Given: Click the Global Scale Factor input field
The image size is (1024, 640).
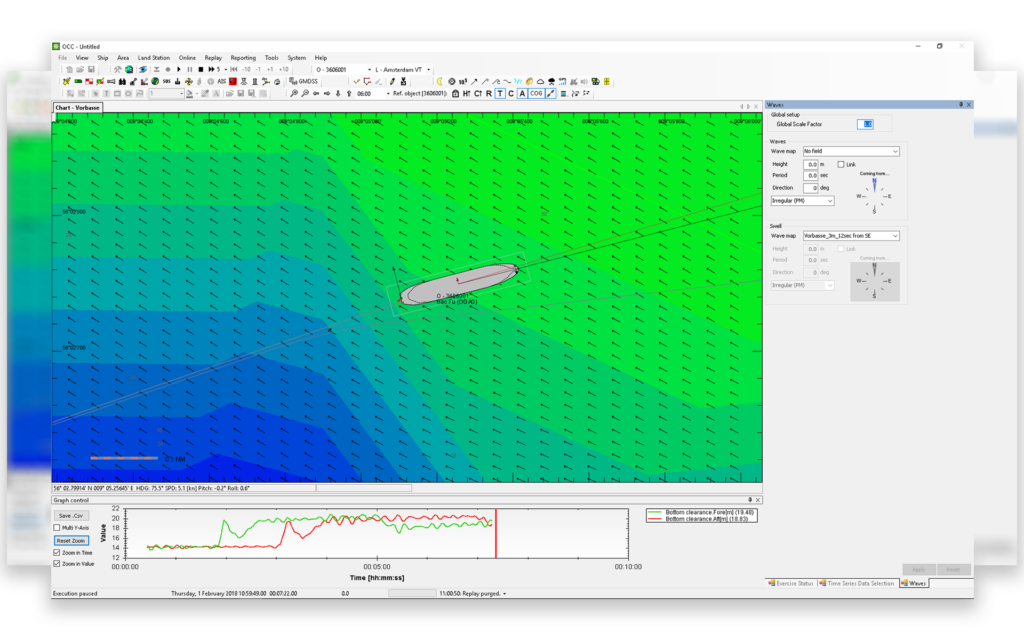Looking at the screenshot, I should point(865,122).
